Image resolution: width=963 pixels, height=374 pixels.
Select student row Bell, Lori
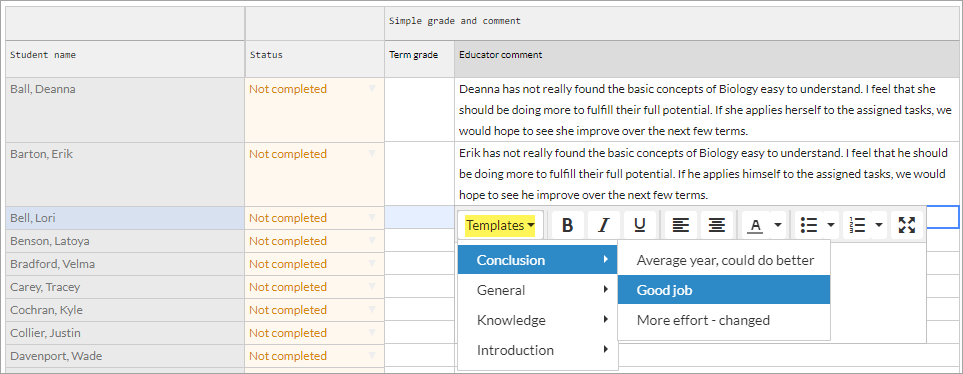click(x=125, y=218)
